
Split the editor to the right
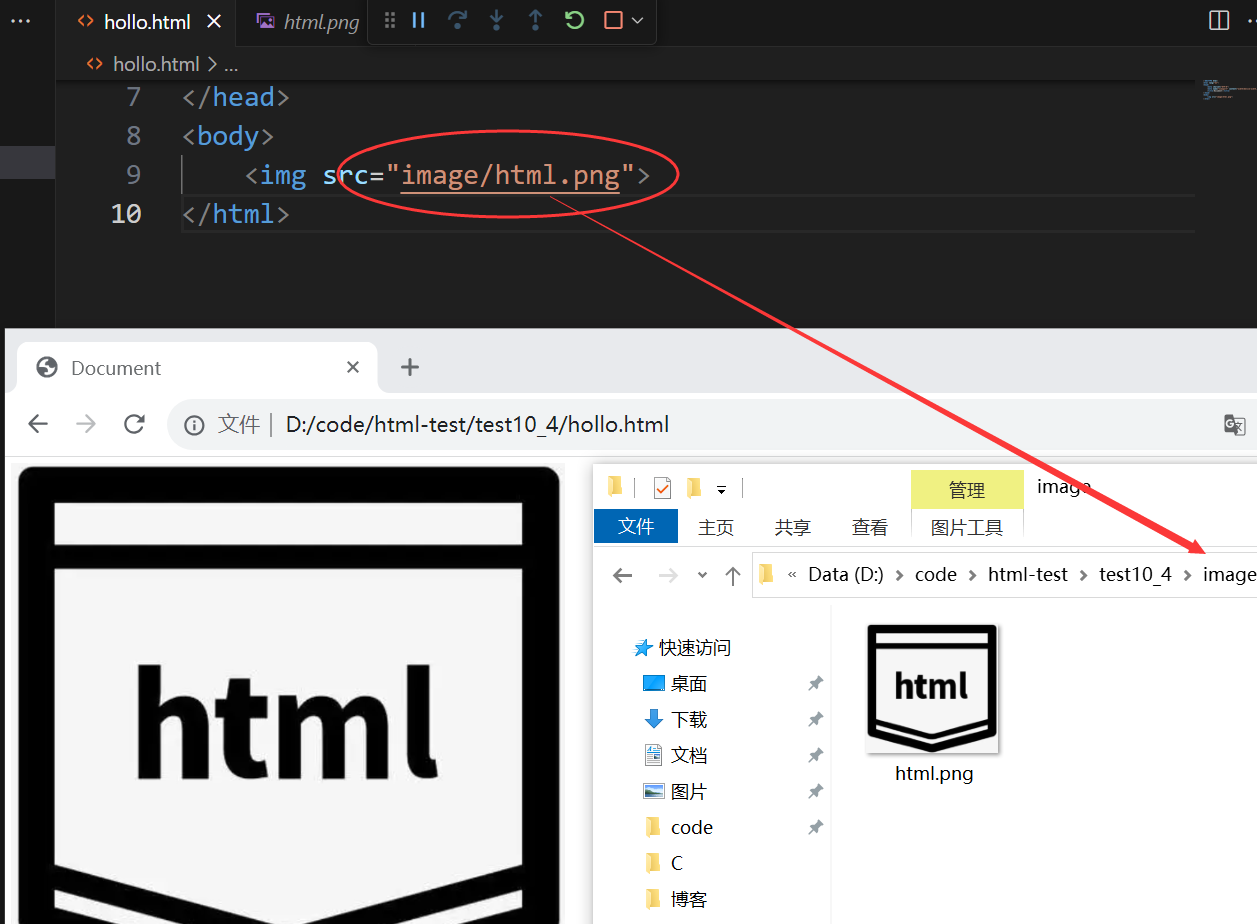1219,20
